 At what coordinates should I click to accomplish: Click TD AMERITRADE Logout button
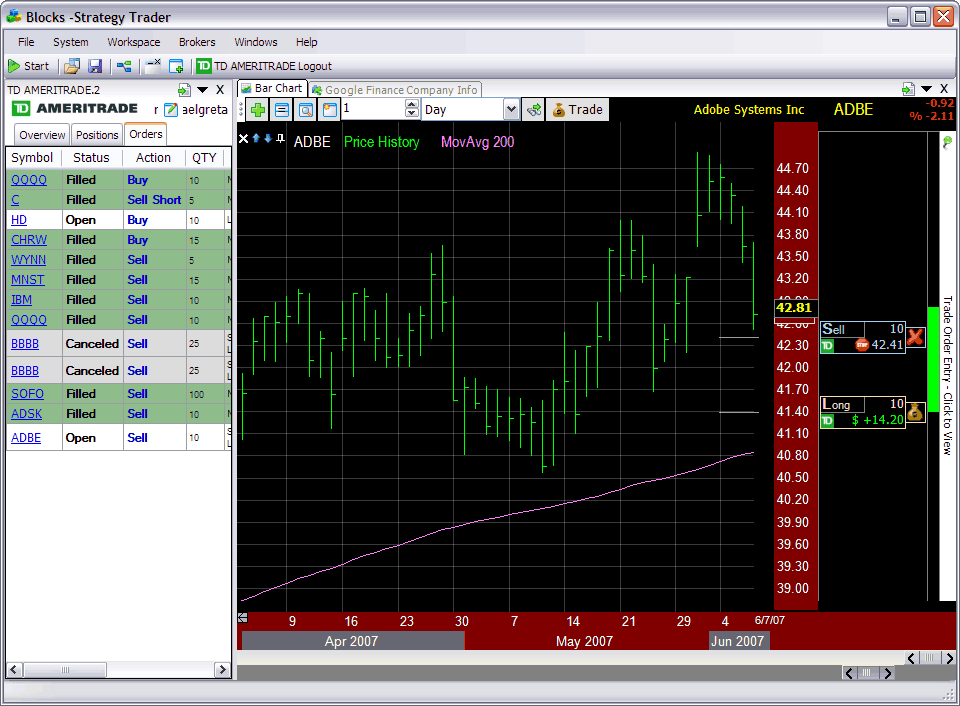264,66
